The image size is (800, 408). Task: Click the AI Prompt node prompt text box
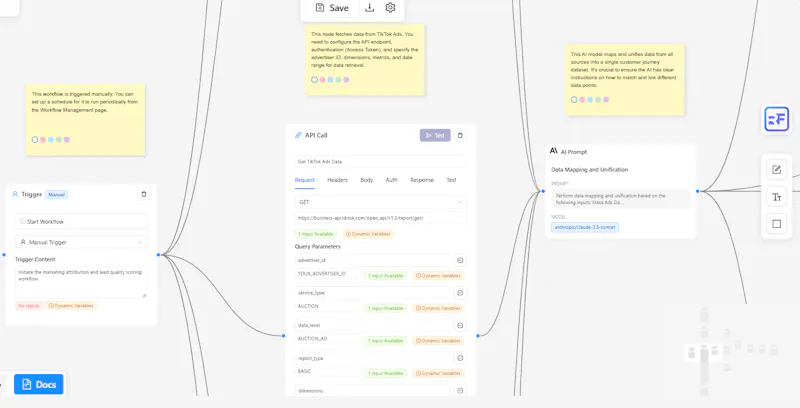pos(620,199)
